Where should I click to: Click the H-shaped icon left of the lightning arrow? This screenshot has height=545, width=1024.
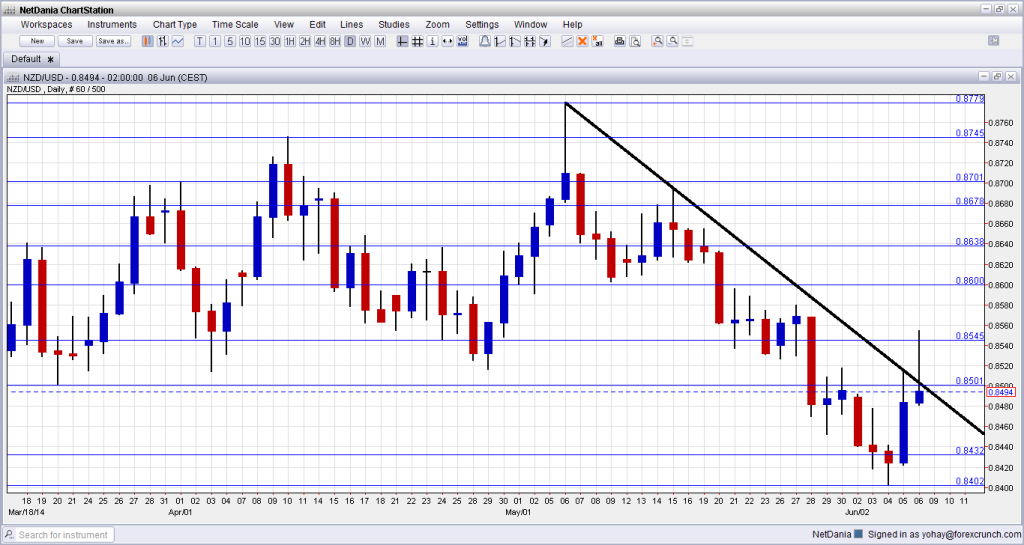click(x=530, y=41)
